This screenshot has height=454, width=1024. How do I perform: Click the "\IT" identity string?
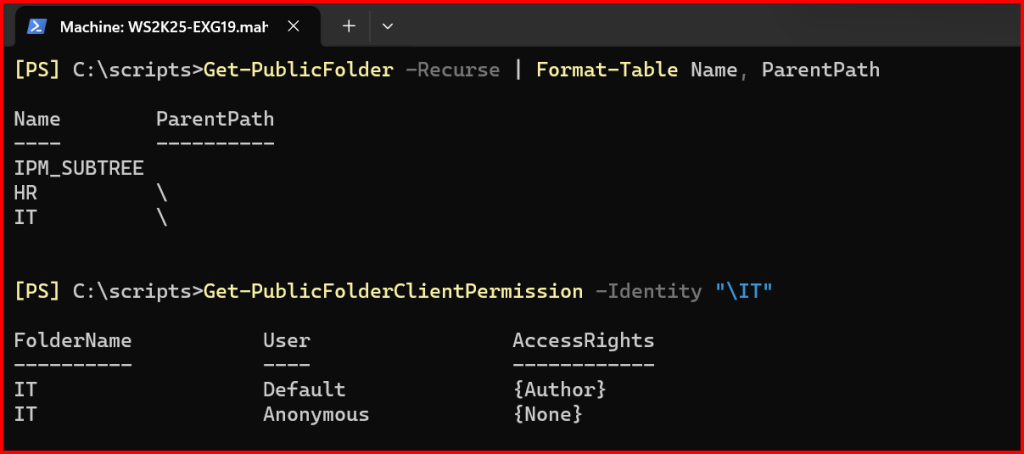[x=744, y=291]
